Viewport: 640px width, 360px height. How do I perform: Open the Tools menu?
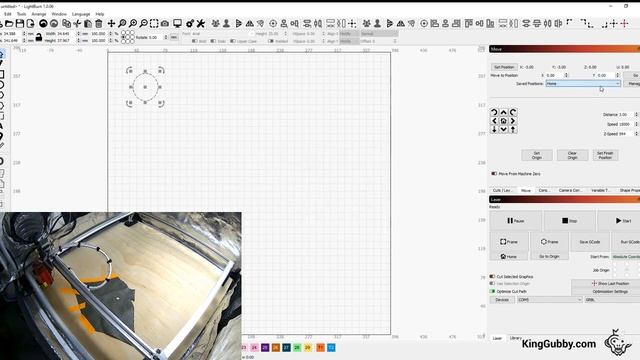tap(21, 14)
